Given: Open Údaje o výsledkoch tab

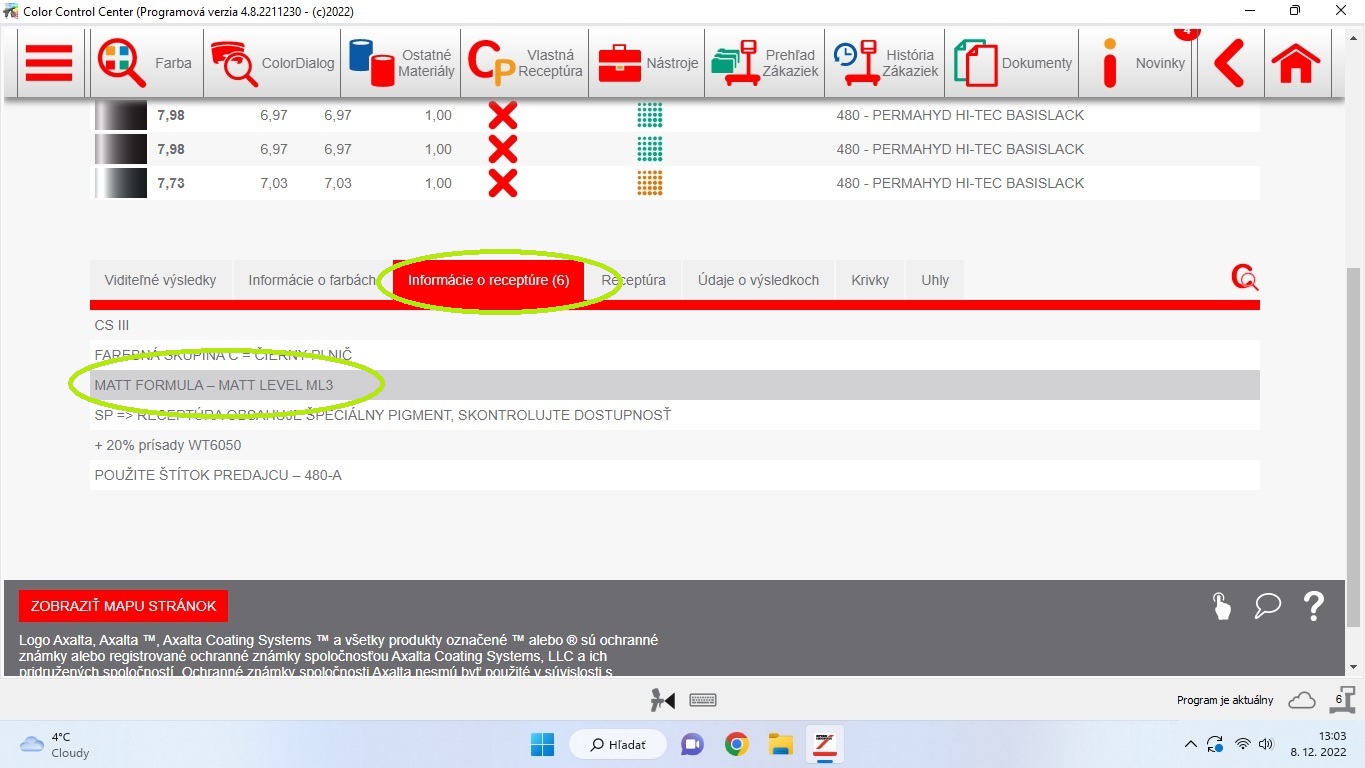Looking at the screenshot, I should (758, 280).
